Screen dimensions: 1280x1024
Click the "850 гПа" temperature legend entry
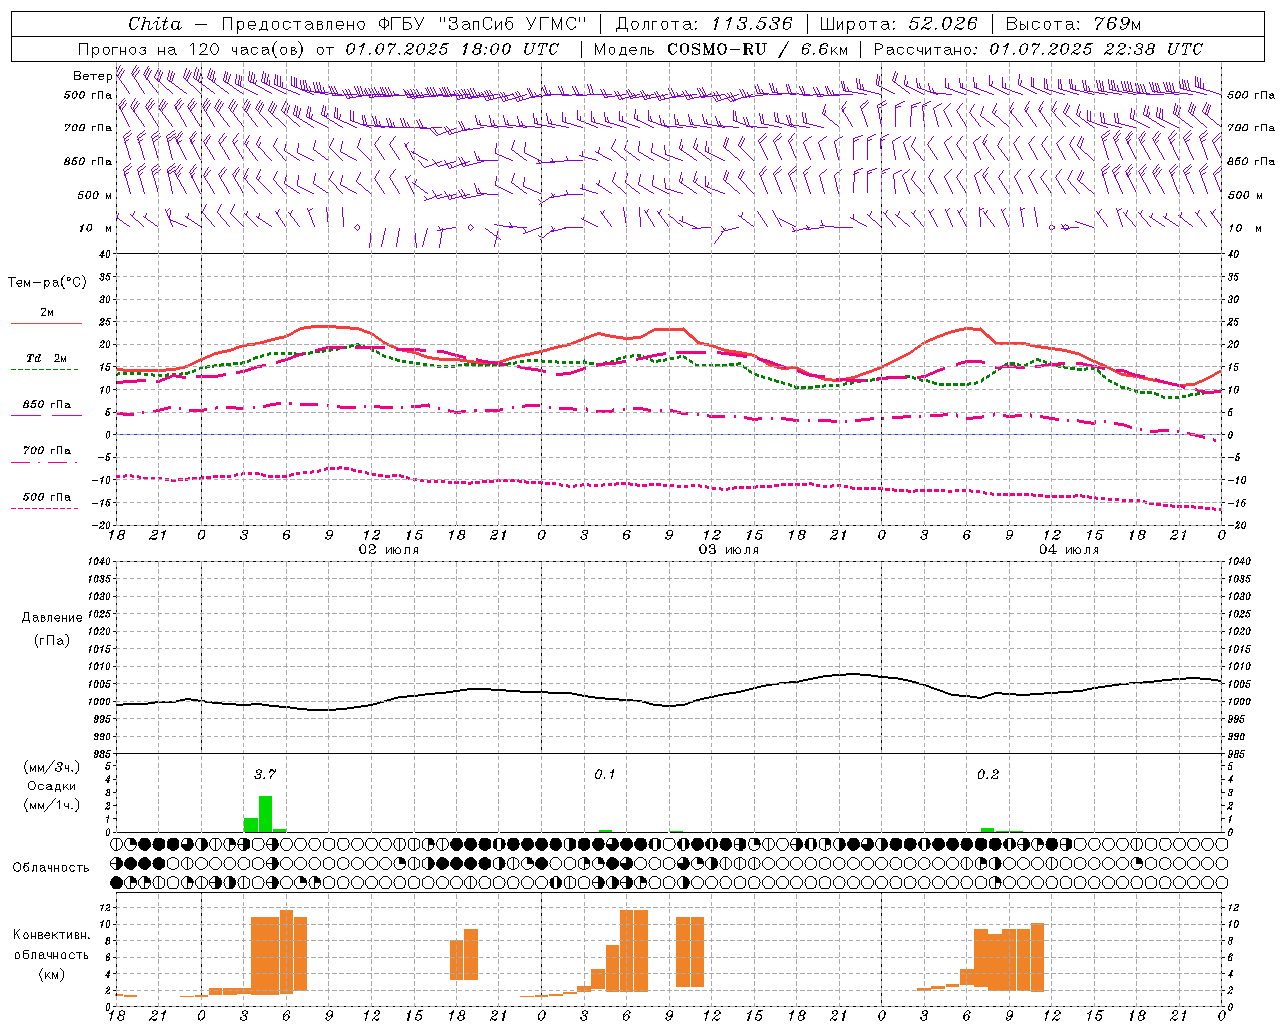point(46,405)
